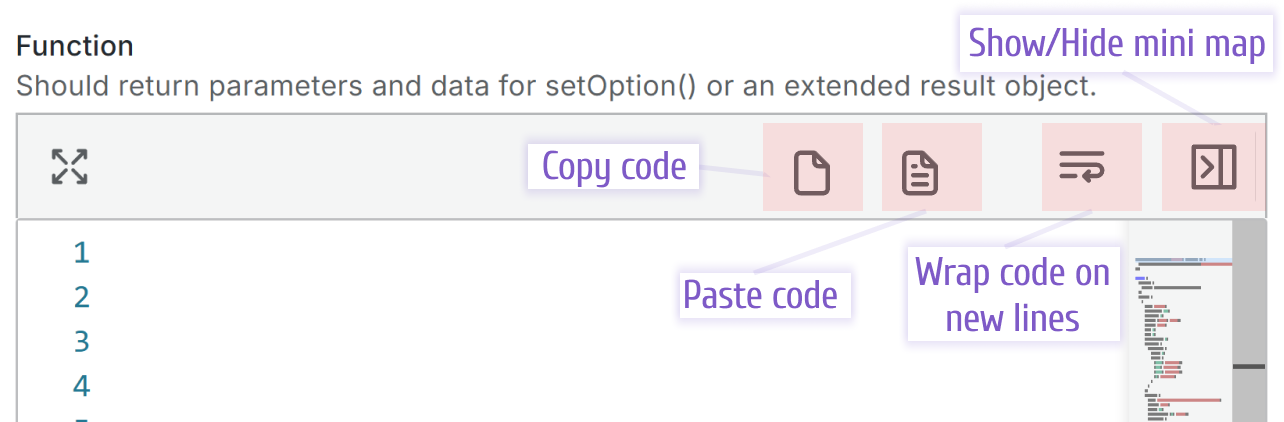Screen dimensions: 1284x422
Task: Click the "Show/Hide mini map" label
Action: 1116,43
